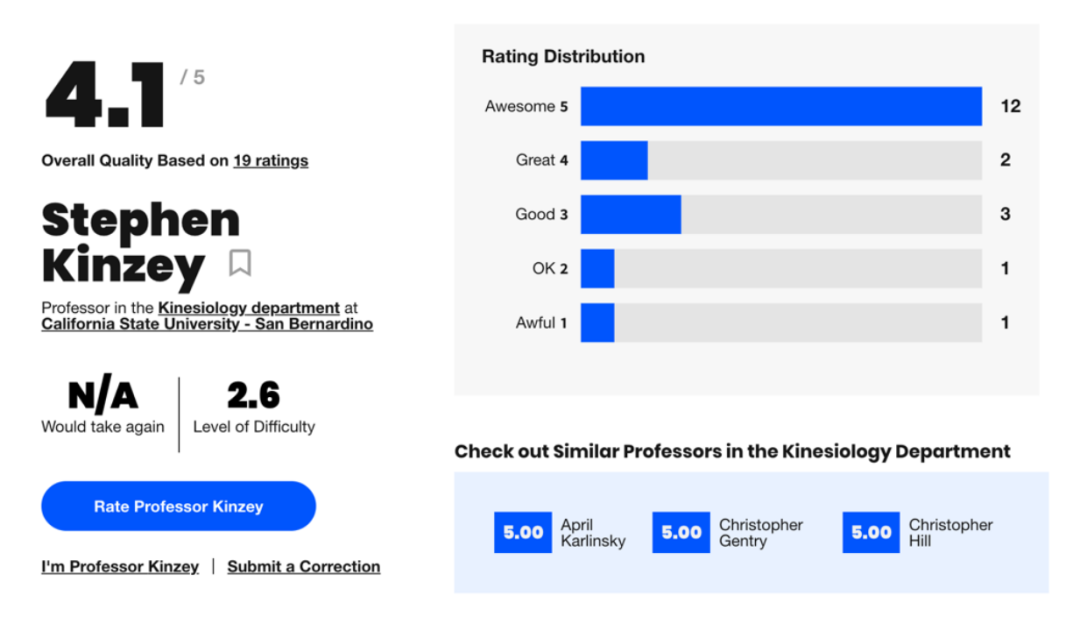The image size is (1080, 631).
Task: Click Christopher Gentry's 5.00 rating badge
Action: click(681, 533)
